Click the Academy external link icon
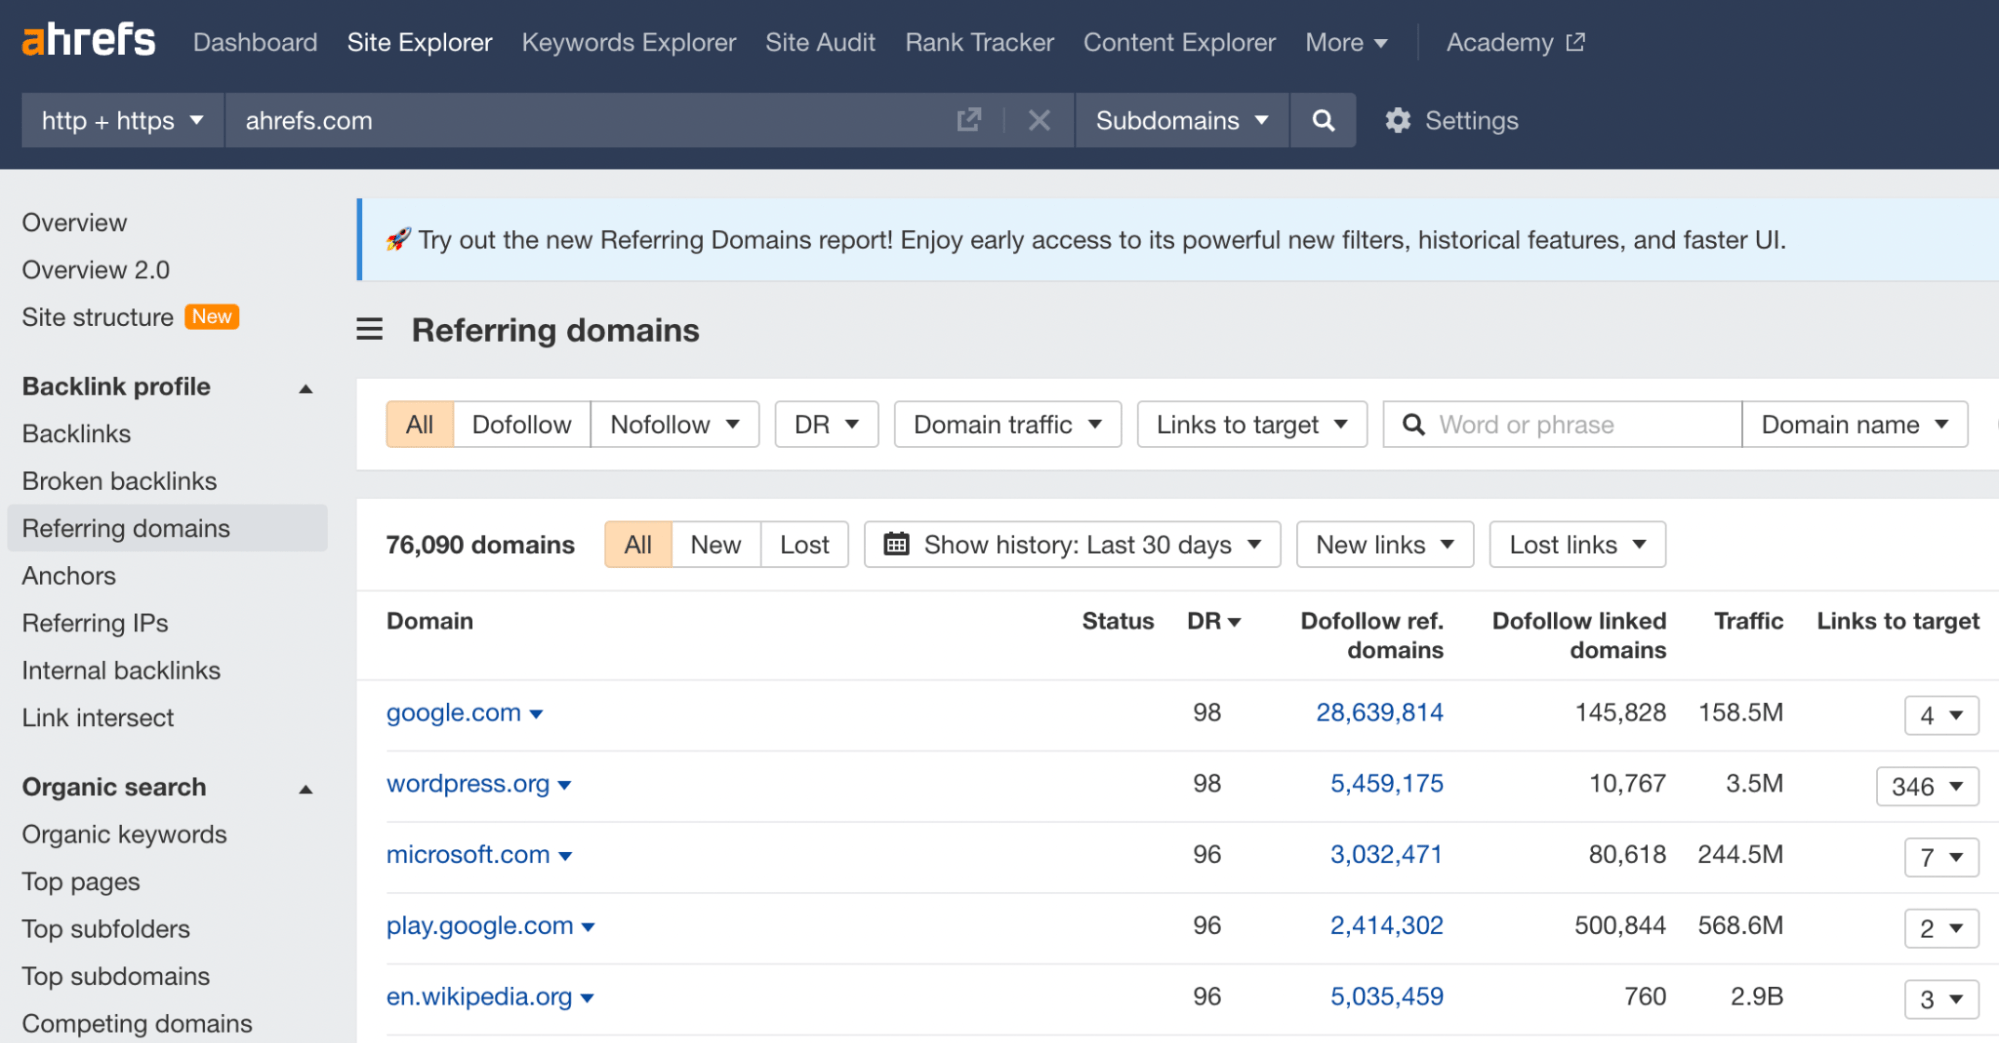 pyautogui.click(x=1576, y=41)
